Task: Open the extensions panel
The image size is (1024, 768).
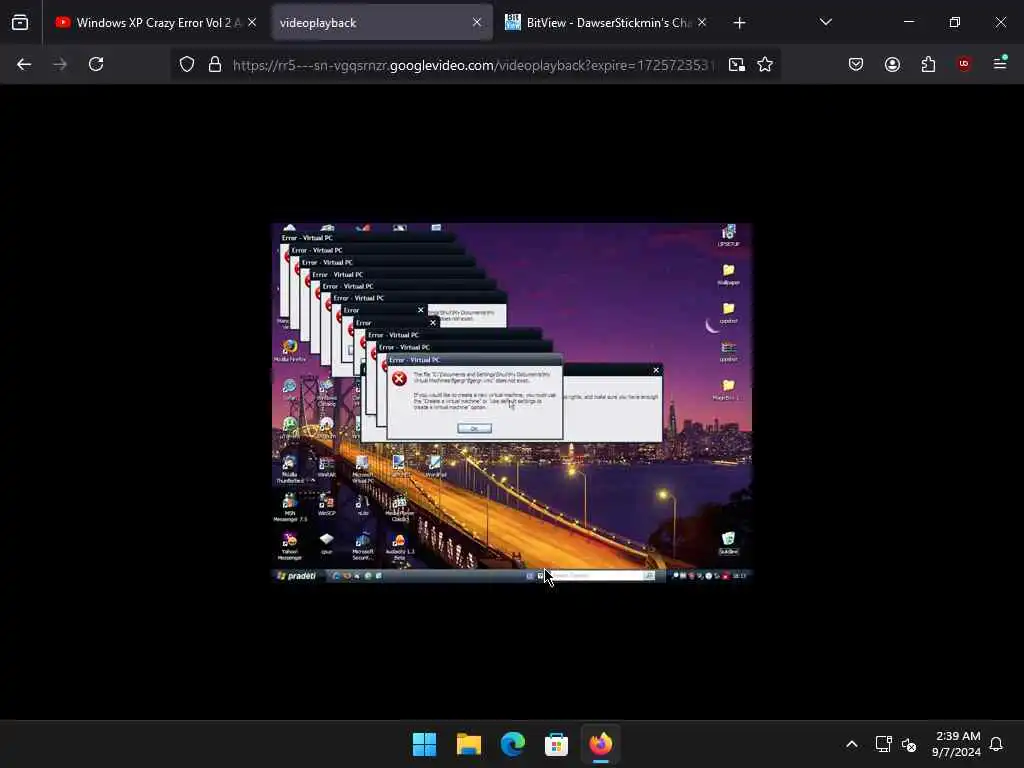Action: pyautogui.click(x=928, y=64)
